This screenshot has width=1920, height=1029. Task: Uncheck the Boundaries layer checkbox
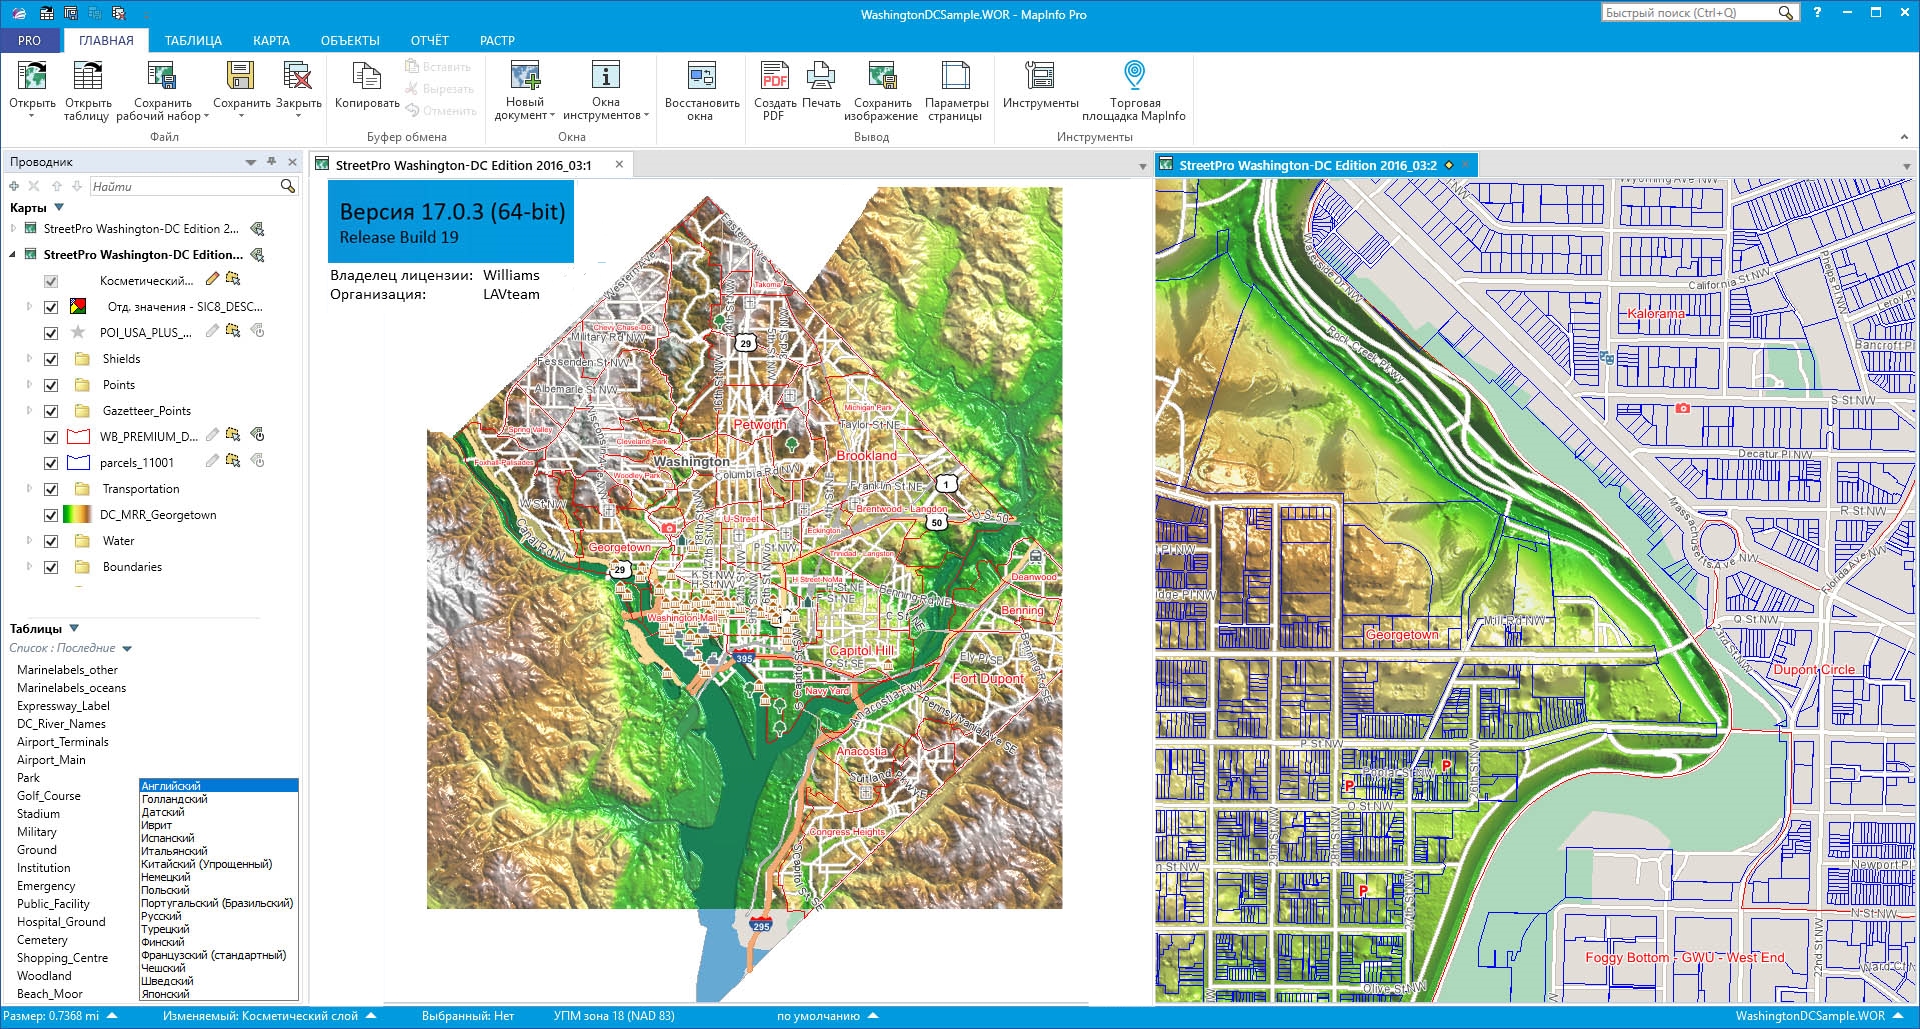click(51, 567)
